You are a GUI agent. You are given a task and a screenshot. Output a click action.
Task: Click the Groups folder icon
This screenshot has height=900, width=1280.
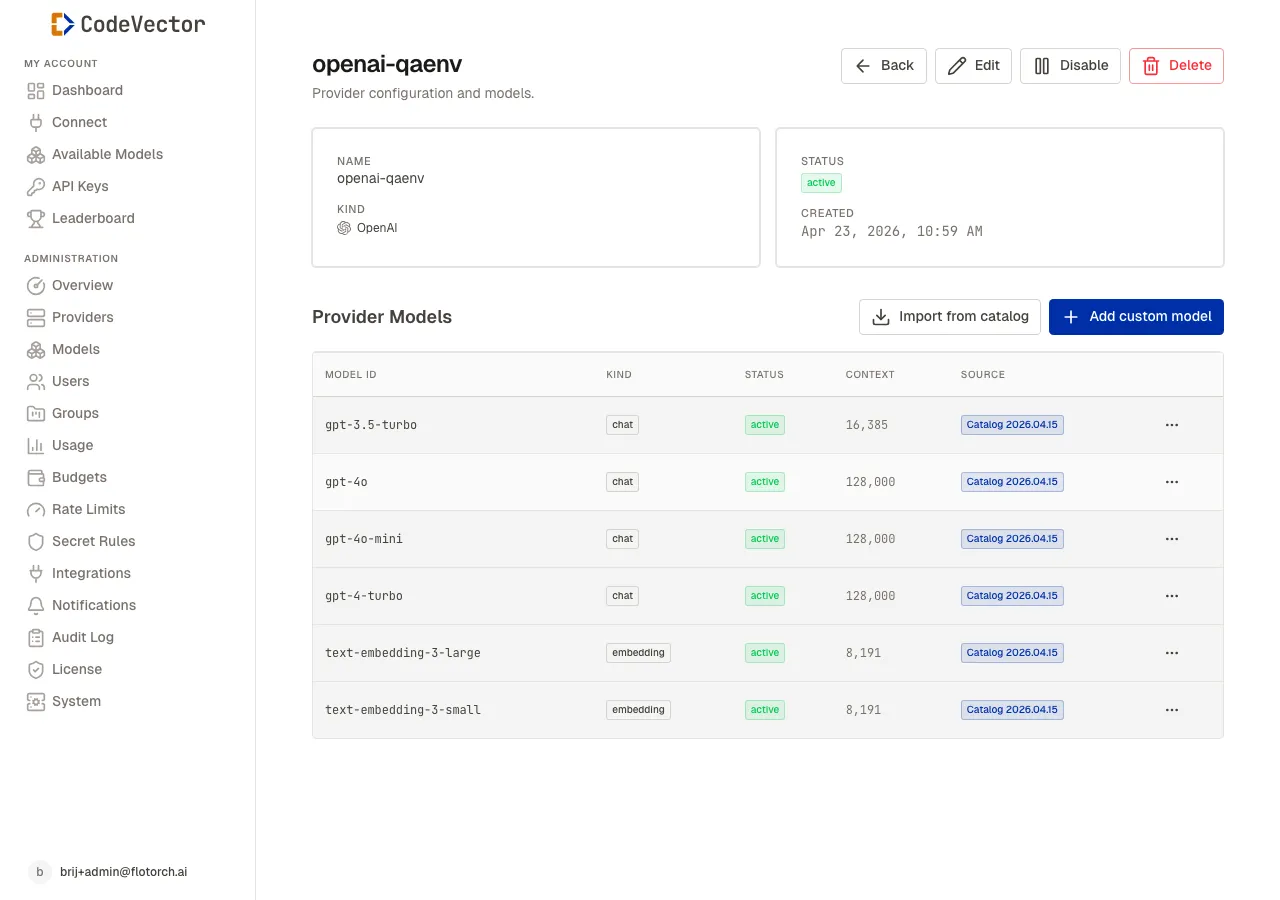36,414
